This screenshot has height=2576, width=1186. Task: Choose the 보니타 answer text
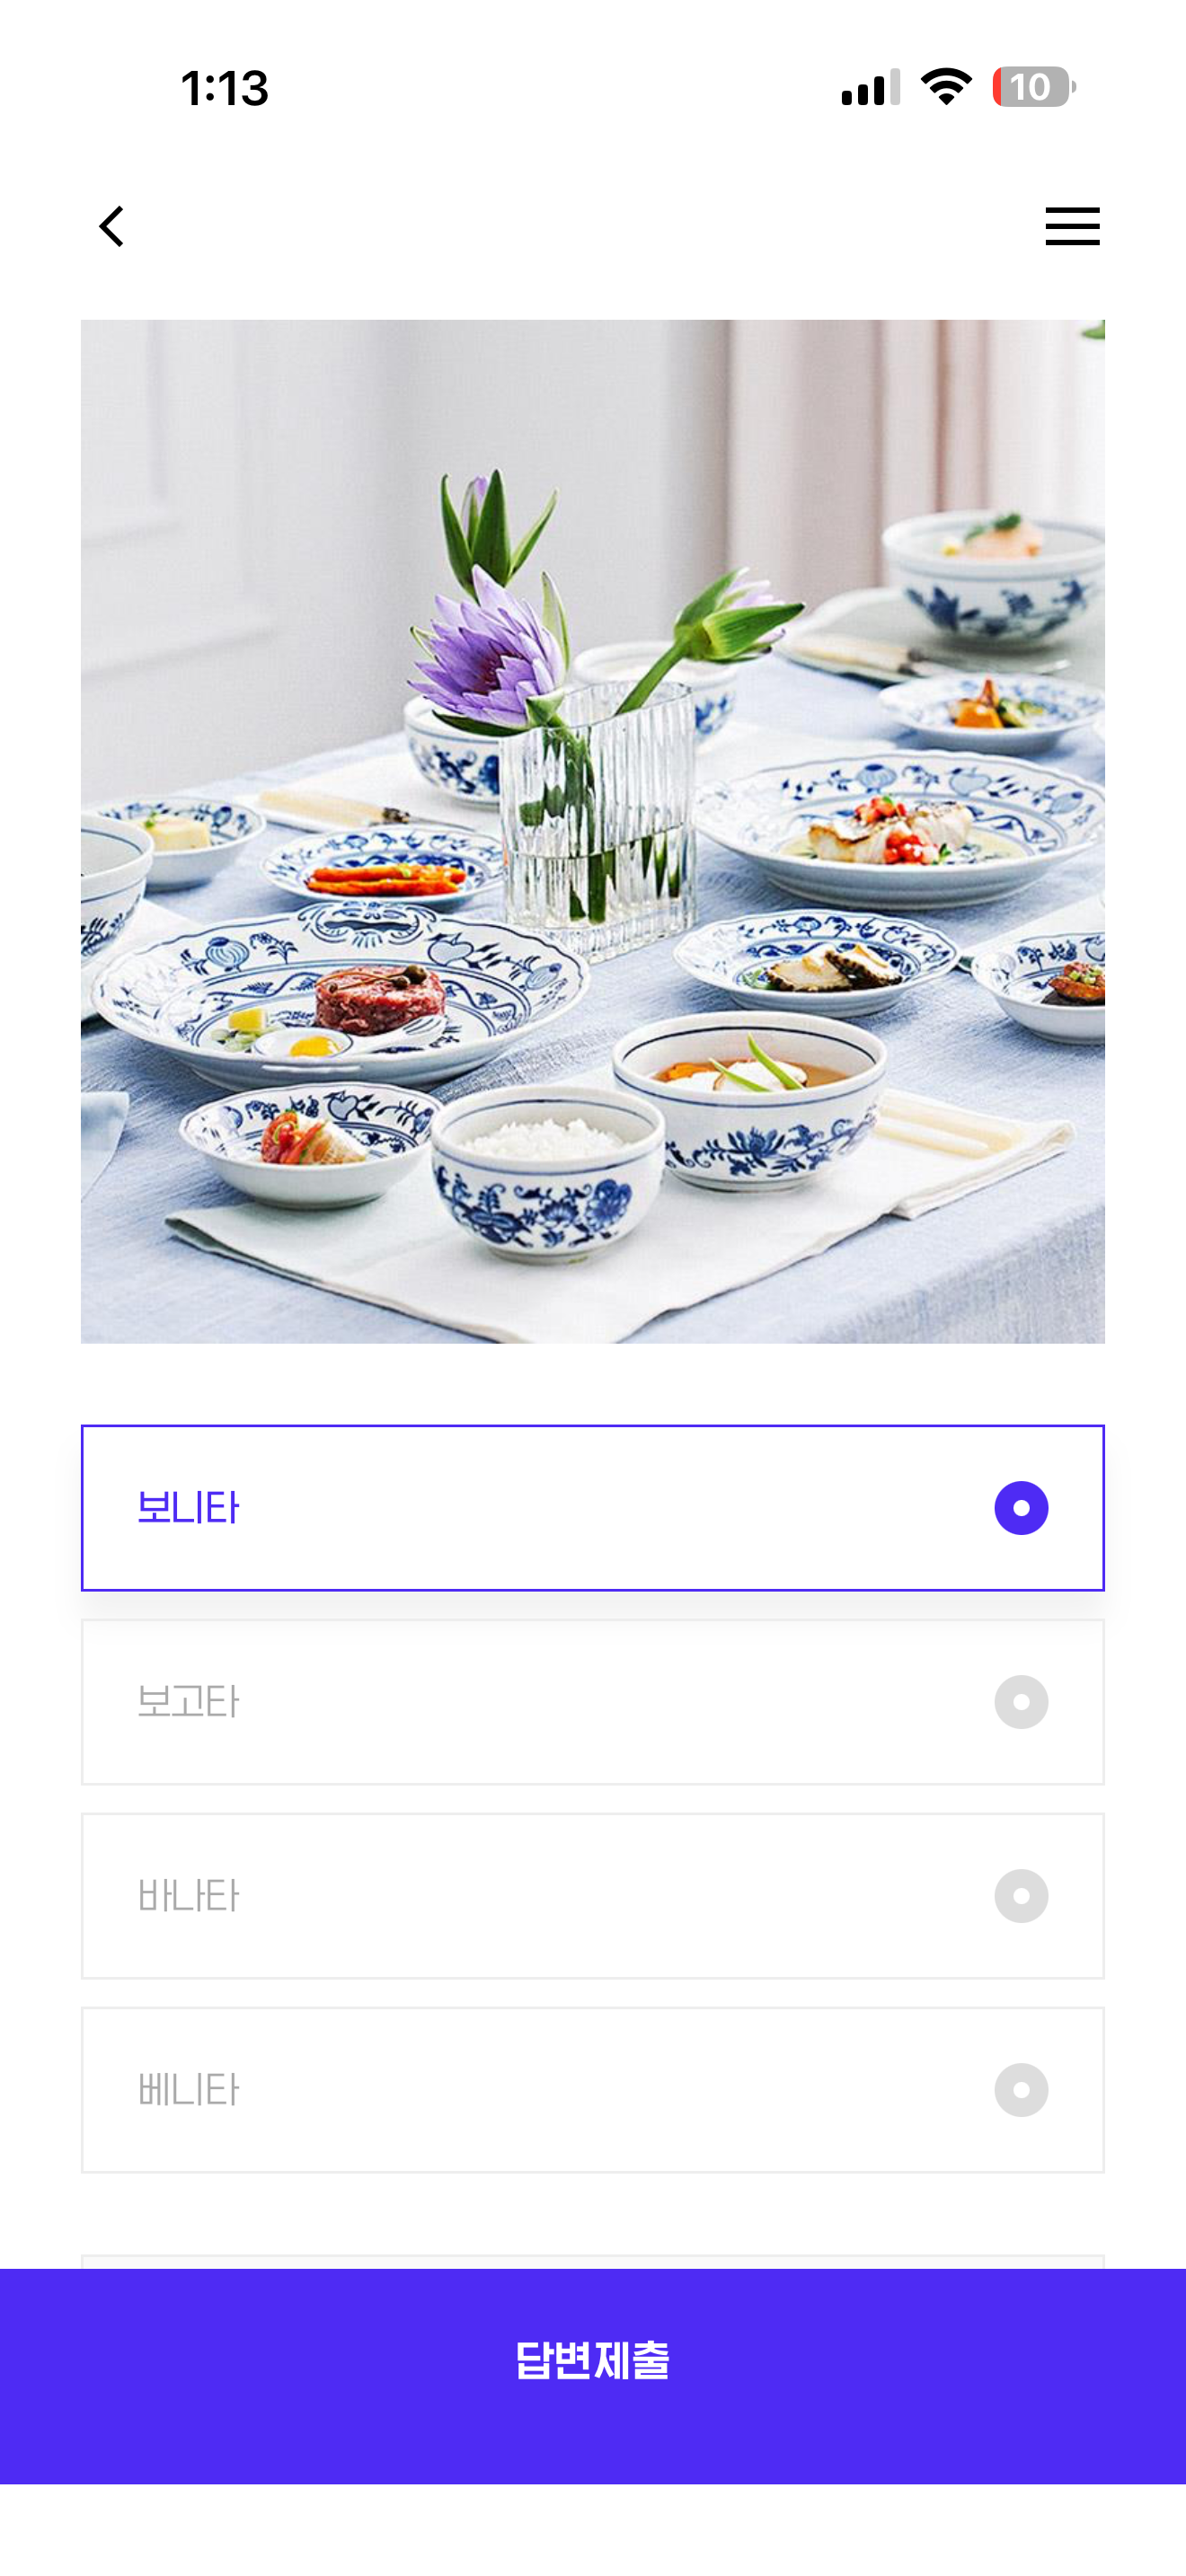click(x=188, y=1508)
